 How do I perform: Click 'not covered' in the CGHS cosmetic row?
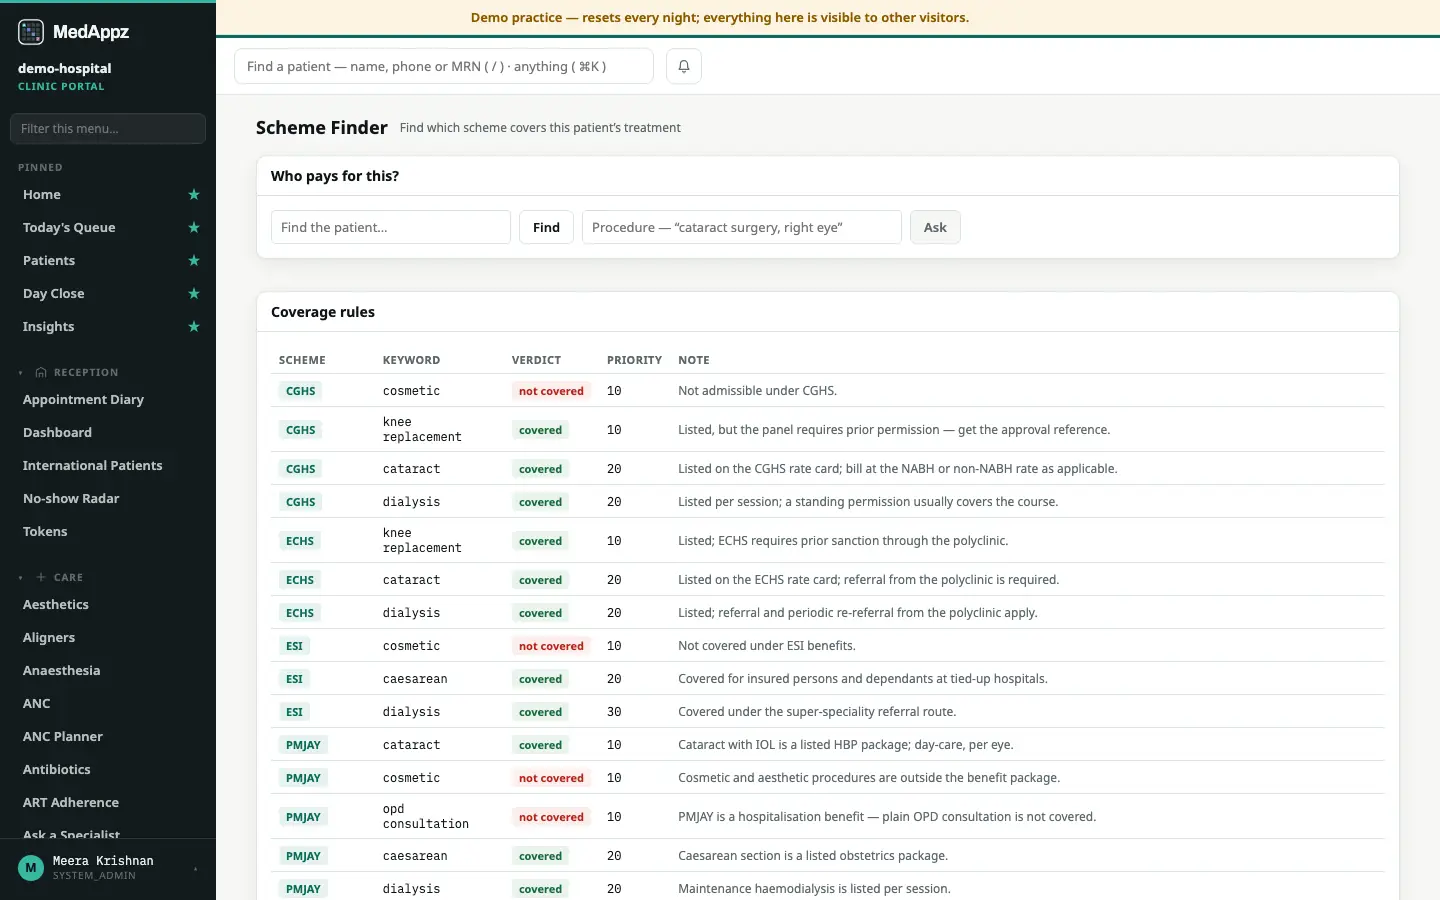point(551,391)
